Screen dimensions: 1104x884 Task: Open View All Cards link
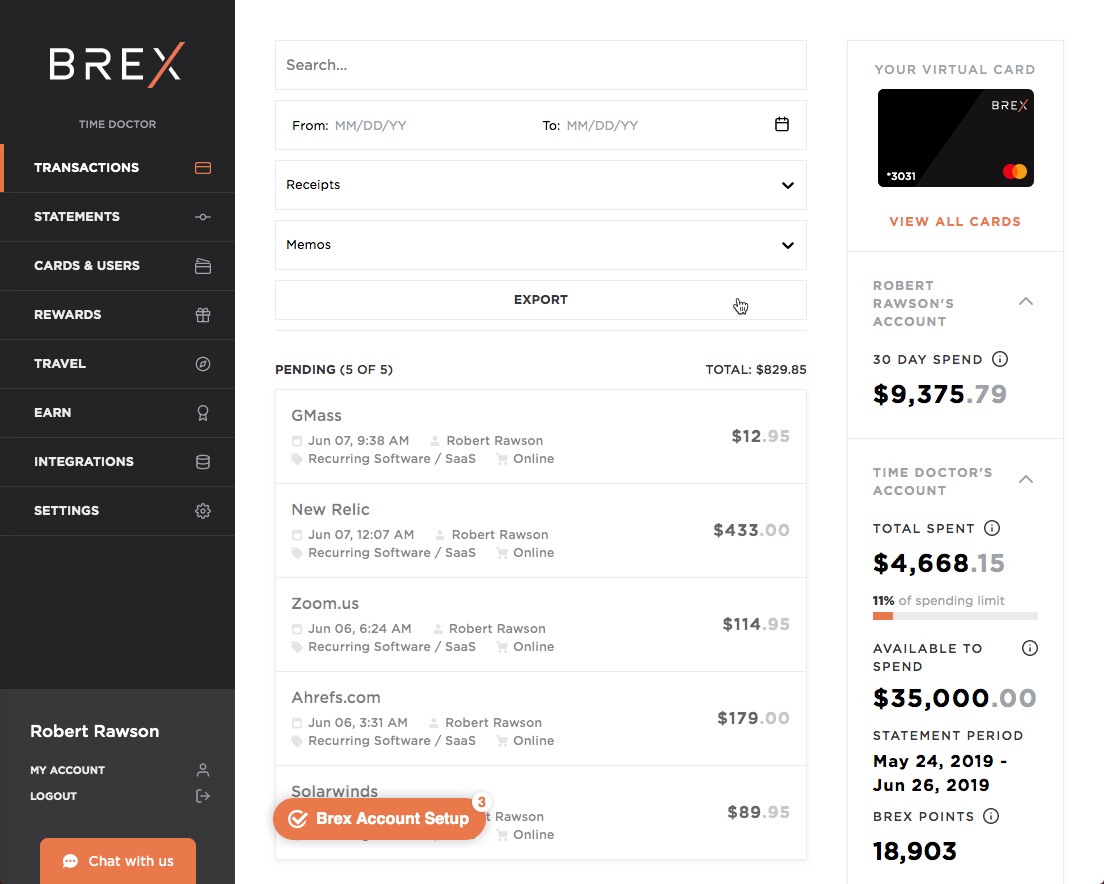pyautogui.click(x=955, y=221)
